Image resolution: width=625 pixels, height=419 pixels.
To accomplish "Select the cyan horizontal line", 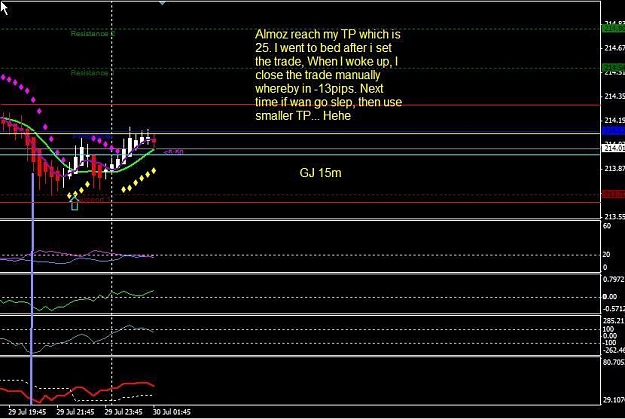I will point(300,155).
